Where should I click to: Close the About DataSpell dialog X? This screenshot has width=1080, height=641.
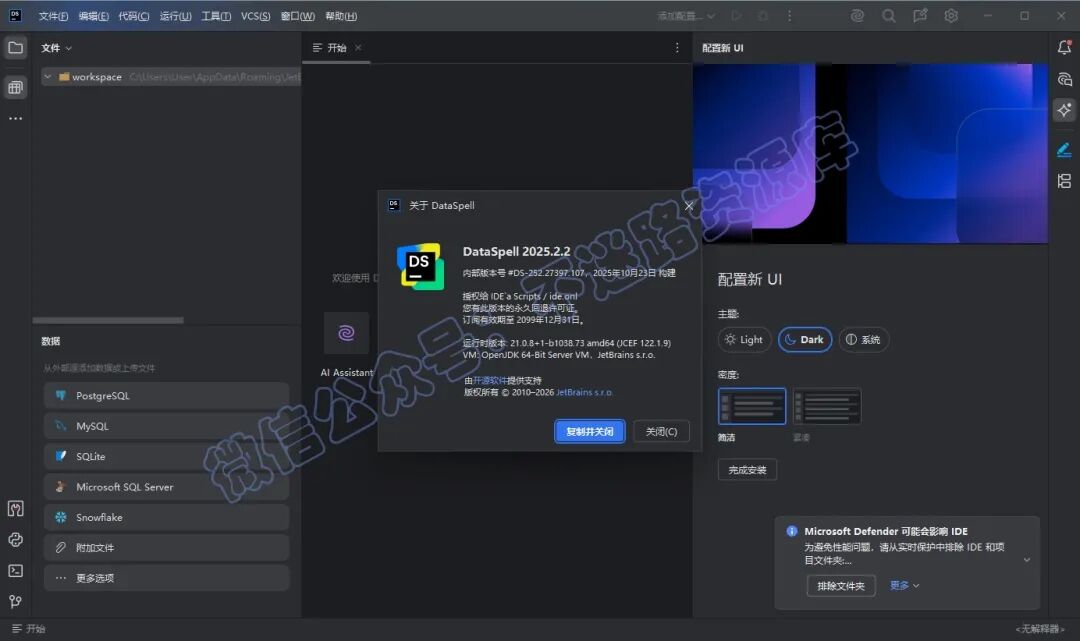pyautogui.click(x=689, y=205)
